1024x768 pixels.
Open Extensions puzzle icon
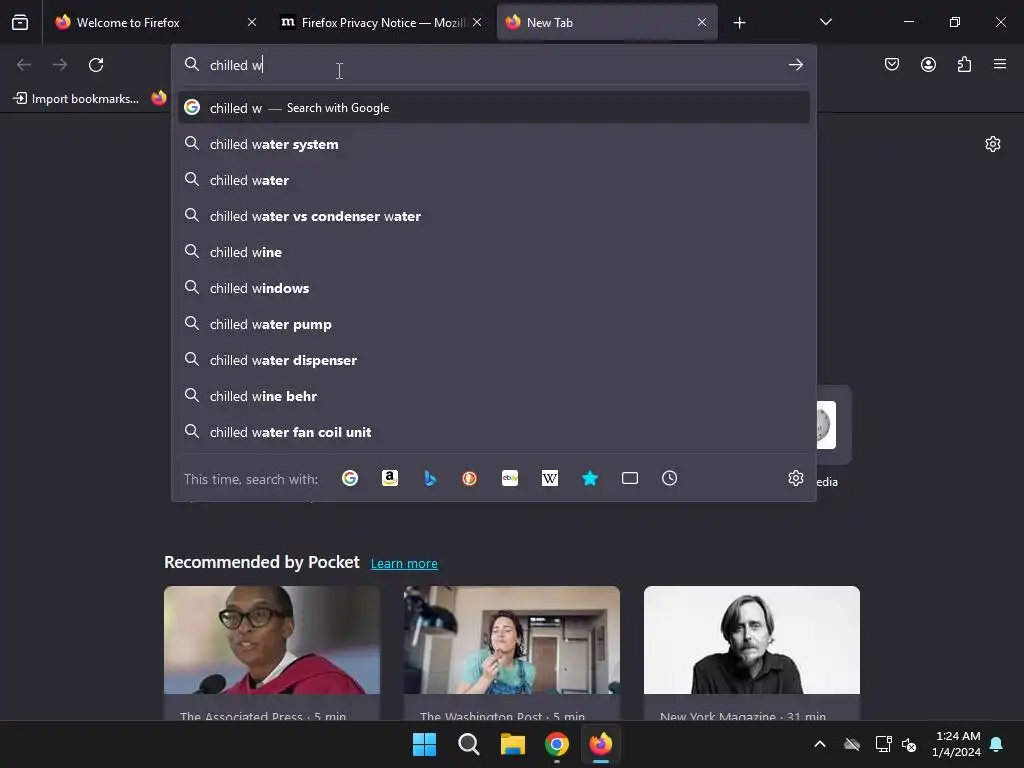tap(965, 64)
